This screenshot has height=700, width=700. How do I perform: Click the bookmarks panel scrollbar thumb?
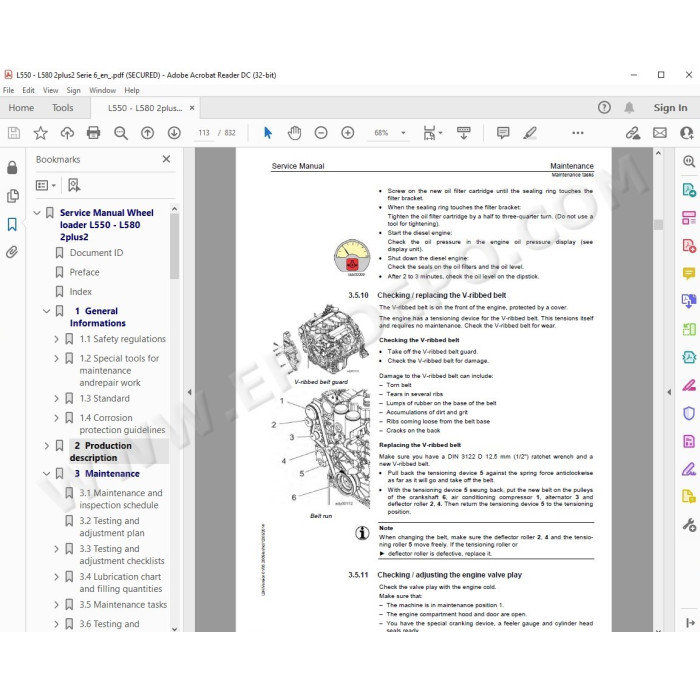(x=175, y=246)
